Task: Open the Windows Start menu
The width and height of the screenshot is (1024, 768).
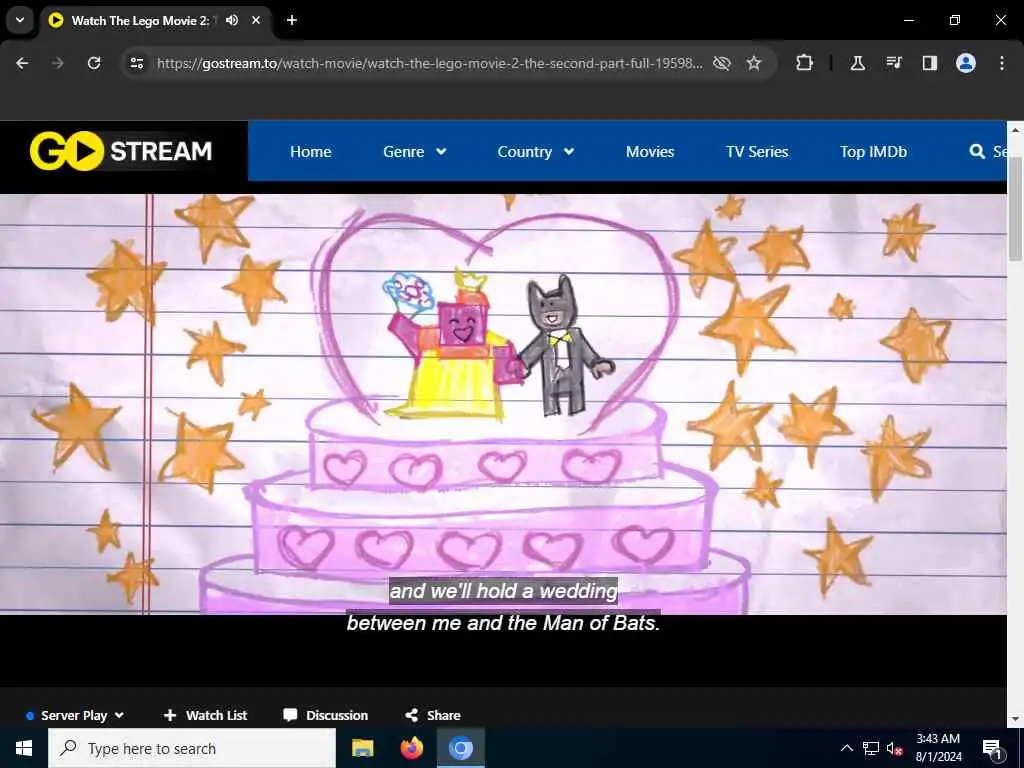Action: click(x=24, y=748)
